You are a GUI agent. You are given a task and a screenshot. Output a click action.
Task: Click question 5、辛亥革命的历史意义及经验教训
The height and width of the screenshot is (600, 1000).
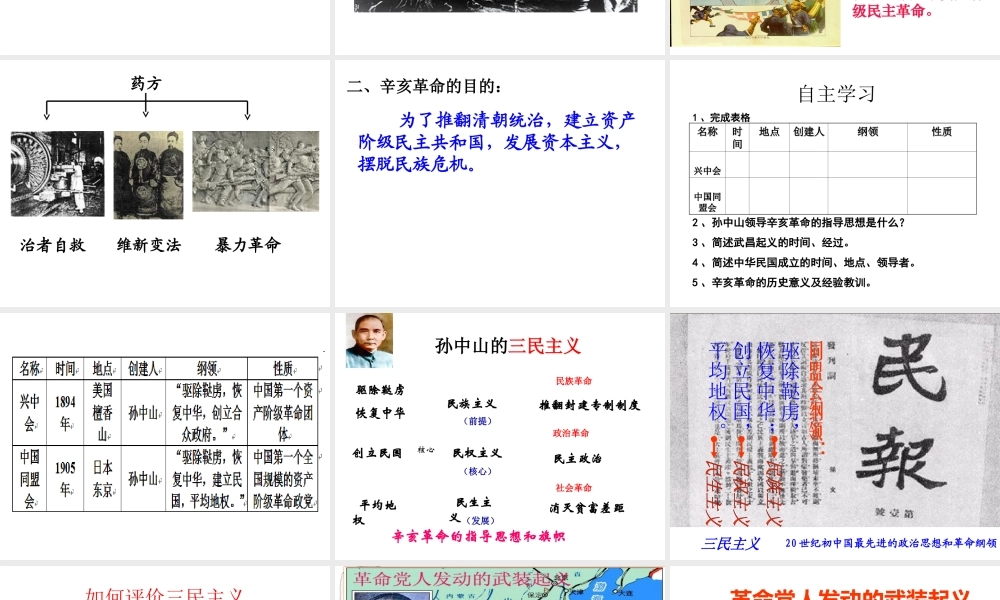point(782,282)
